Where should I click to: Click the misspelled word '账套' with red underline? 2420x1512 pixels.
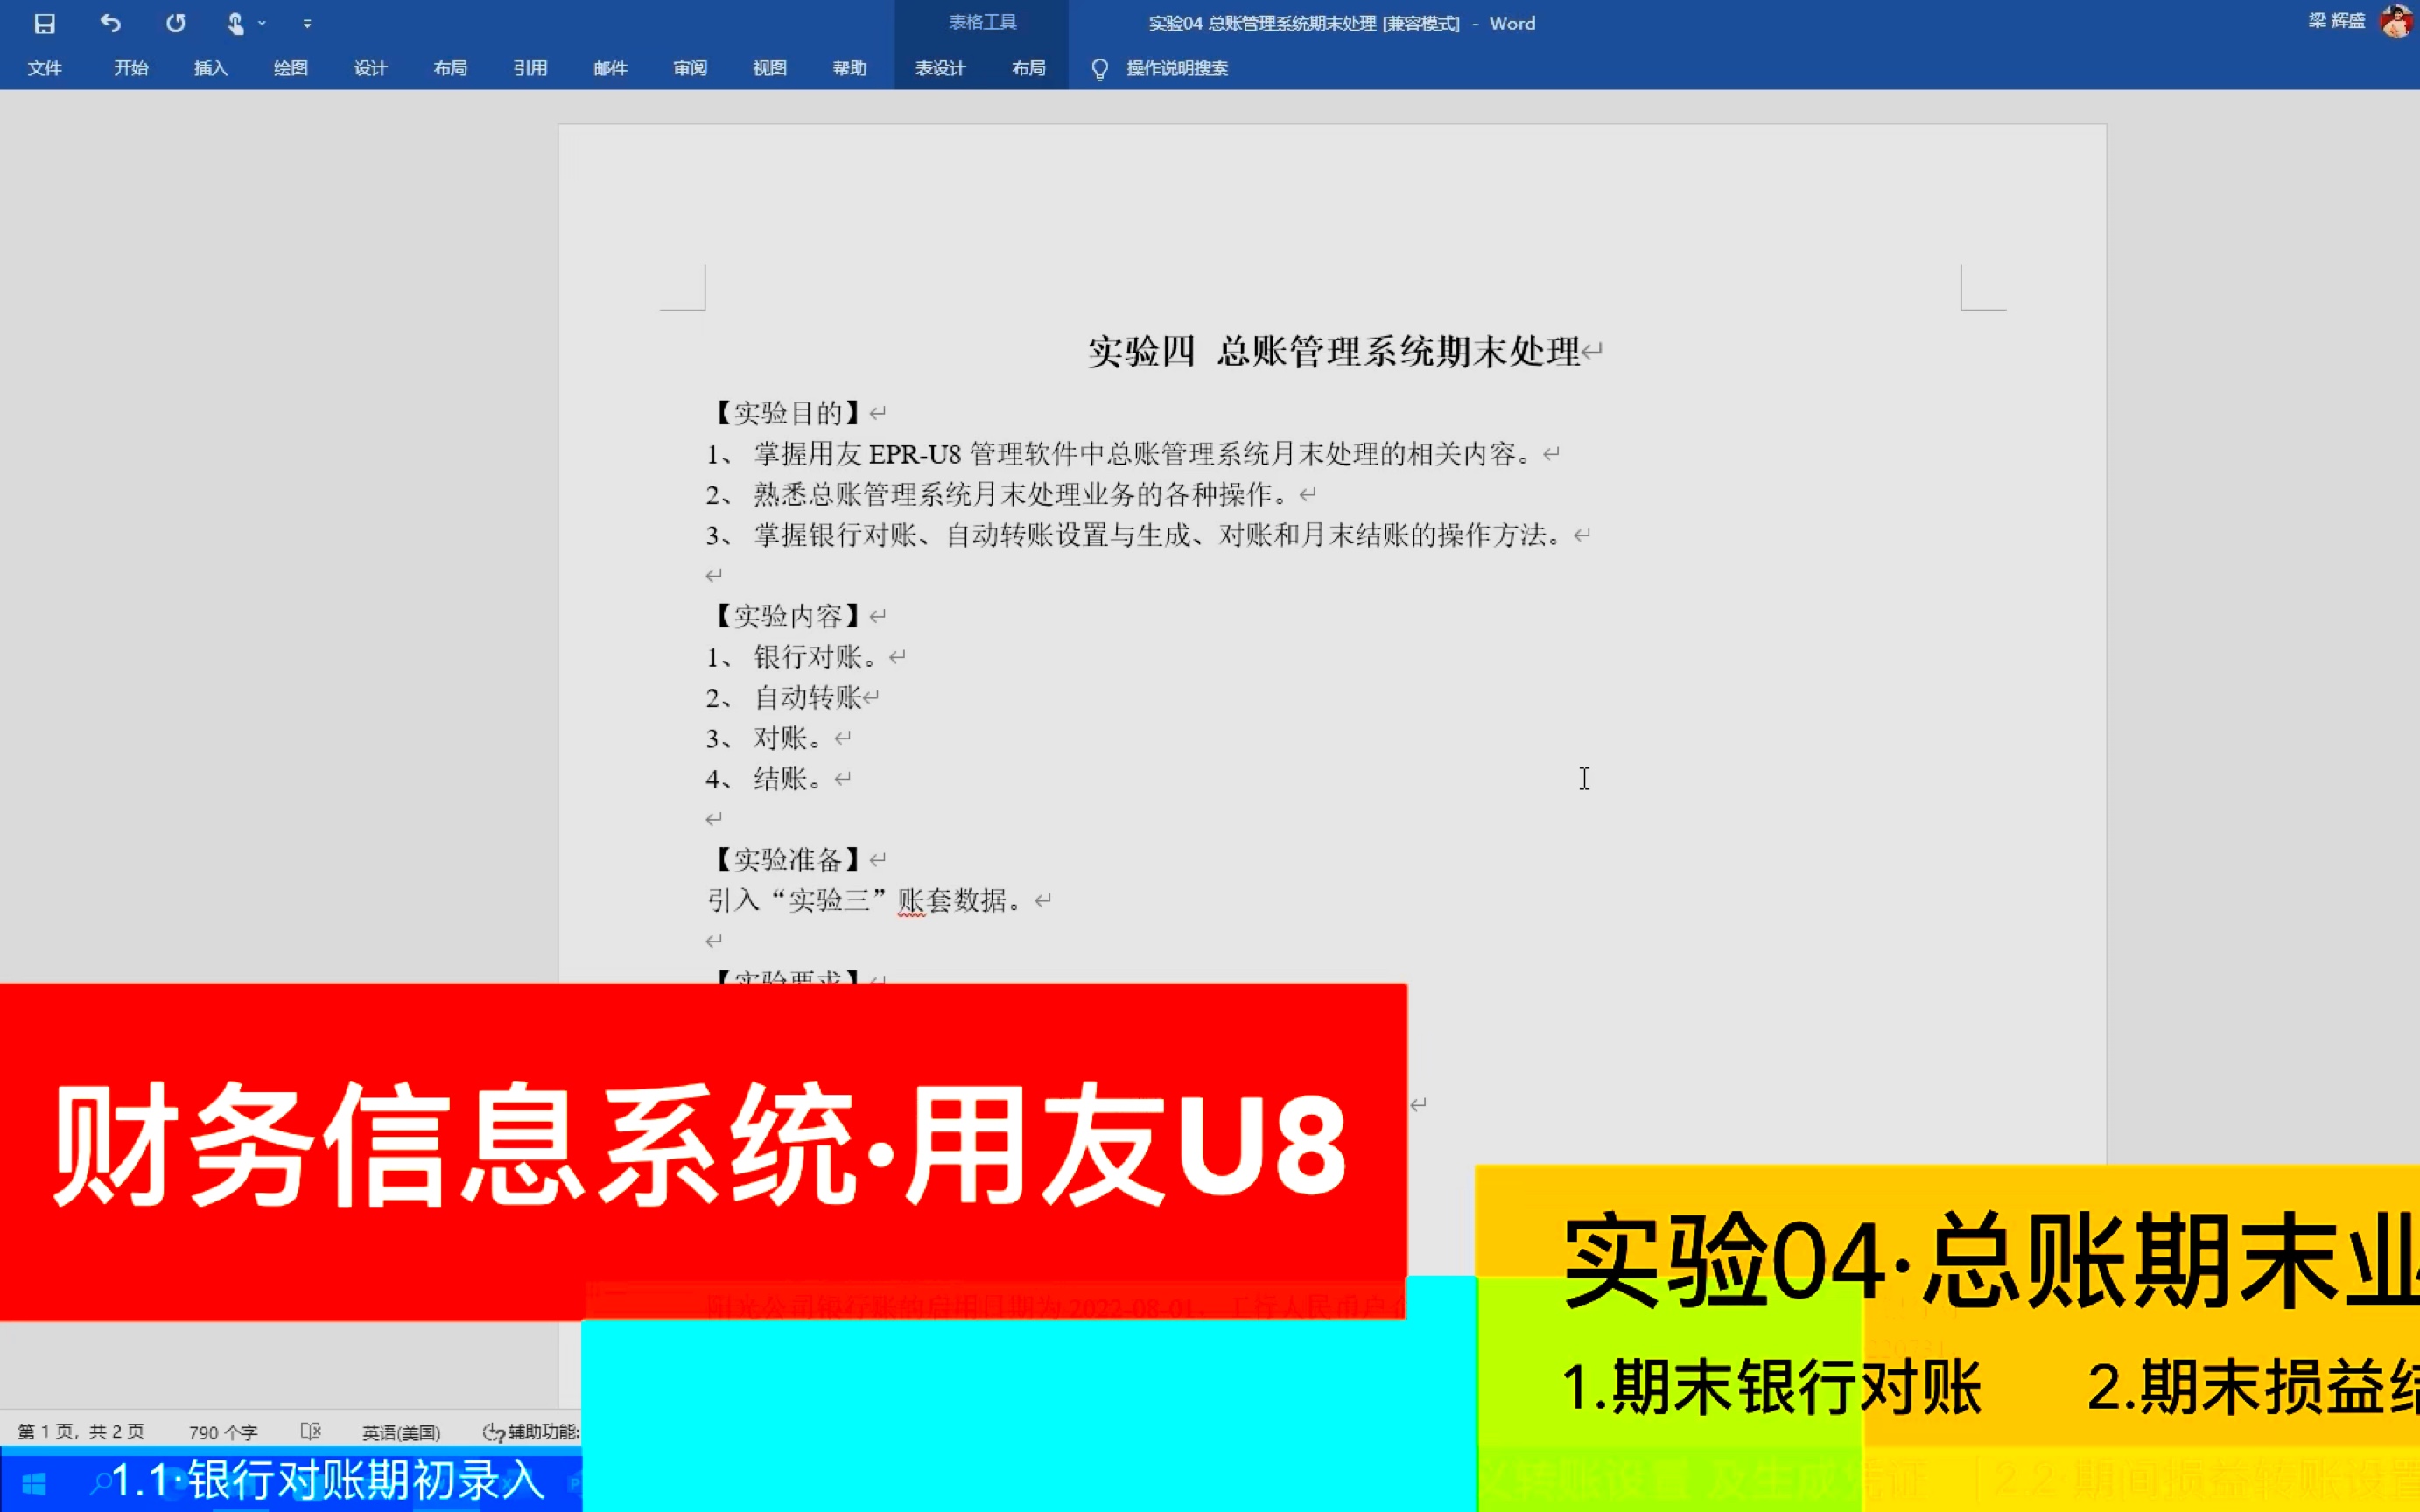pyautogui.click(x=924, y=900)
